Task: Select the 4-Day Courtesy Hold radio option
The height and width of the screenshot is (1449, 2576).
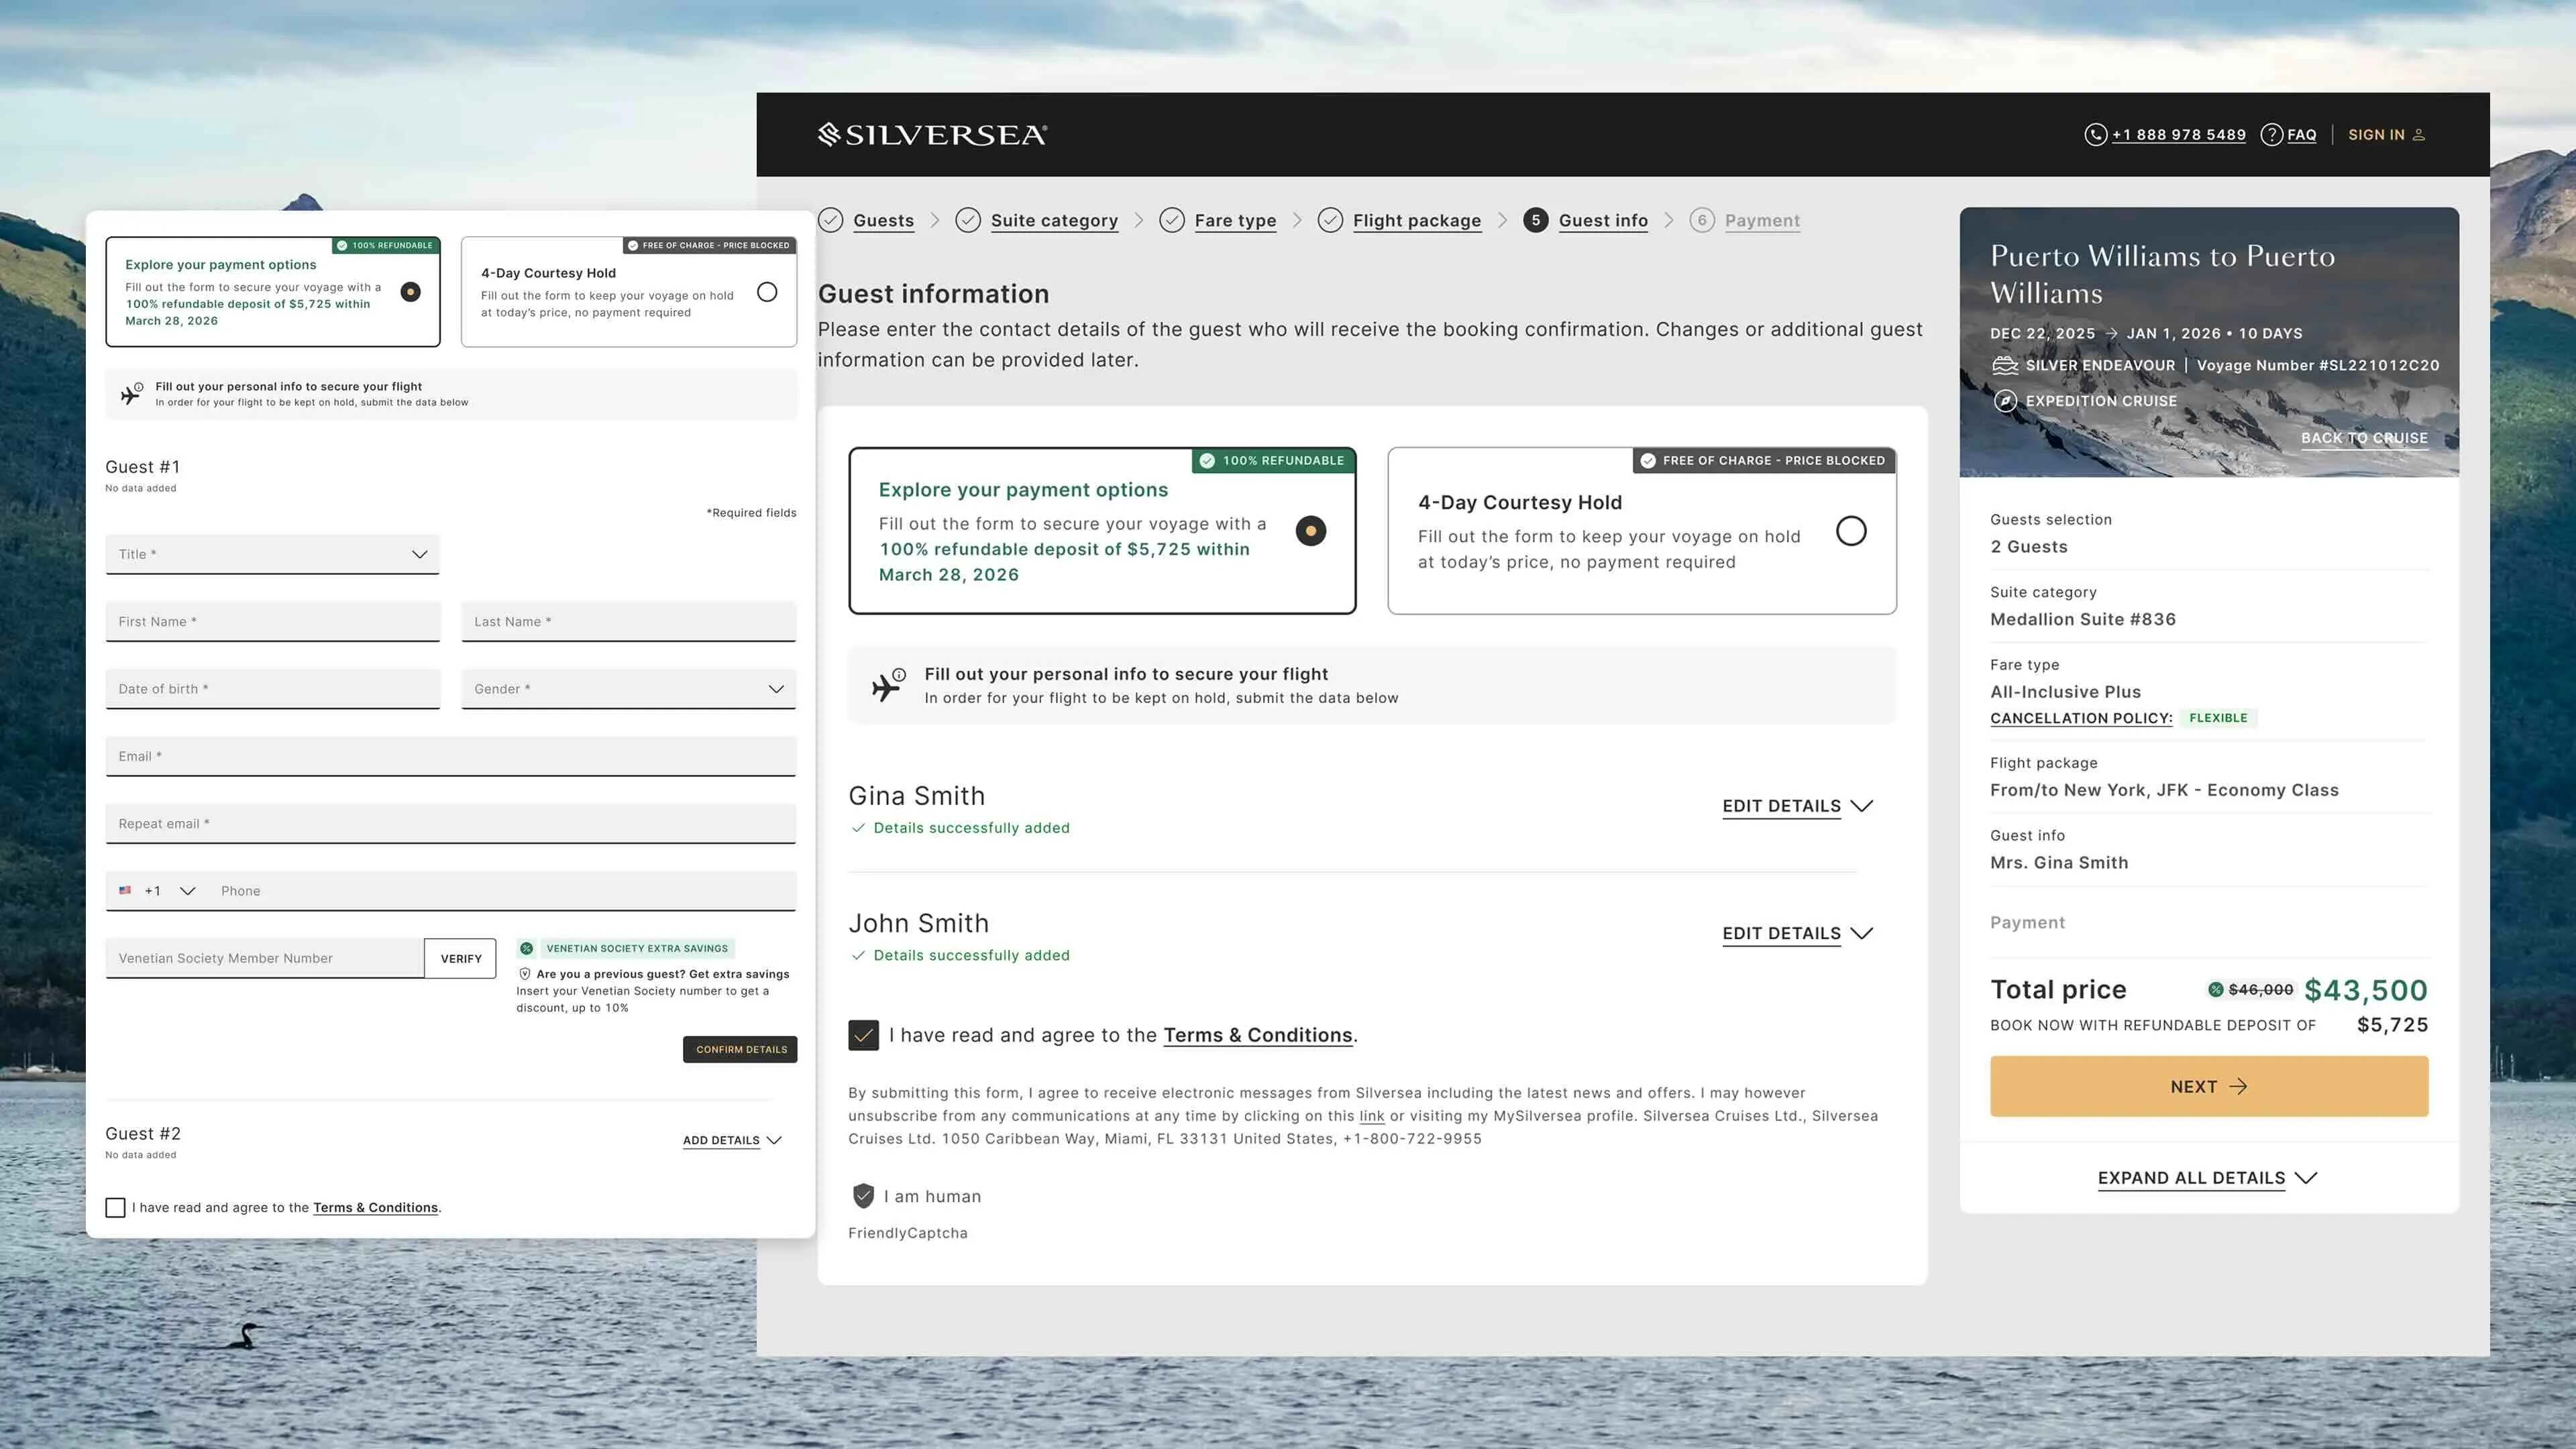Action: [x=1850, y=530]
